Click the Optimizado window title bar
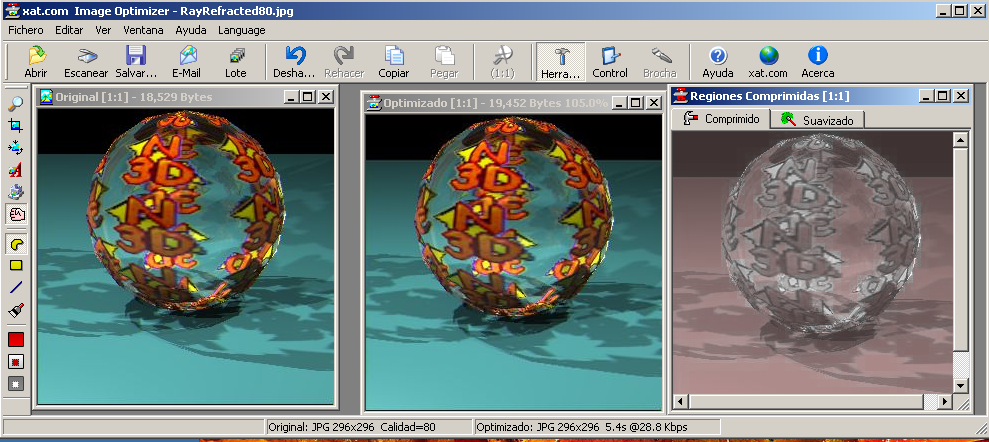989x442 pixels. tap(514, 103)
